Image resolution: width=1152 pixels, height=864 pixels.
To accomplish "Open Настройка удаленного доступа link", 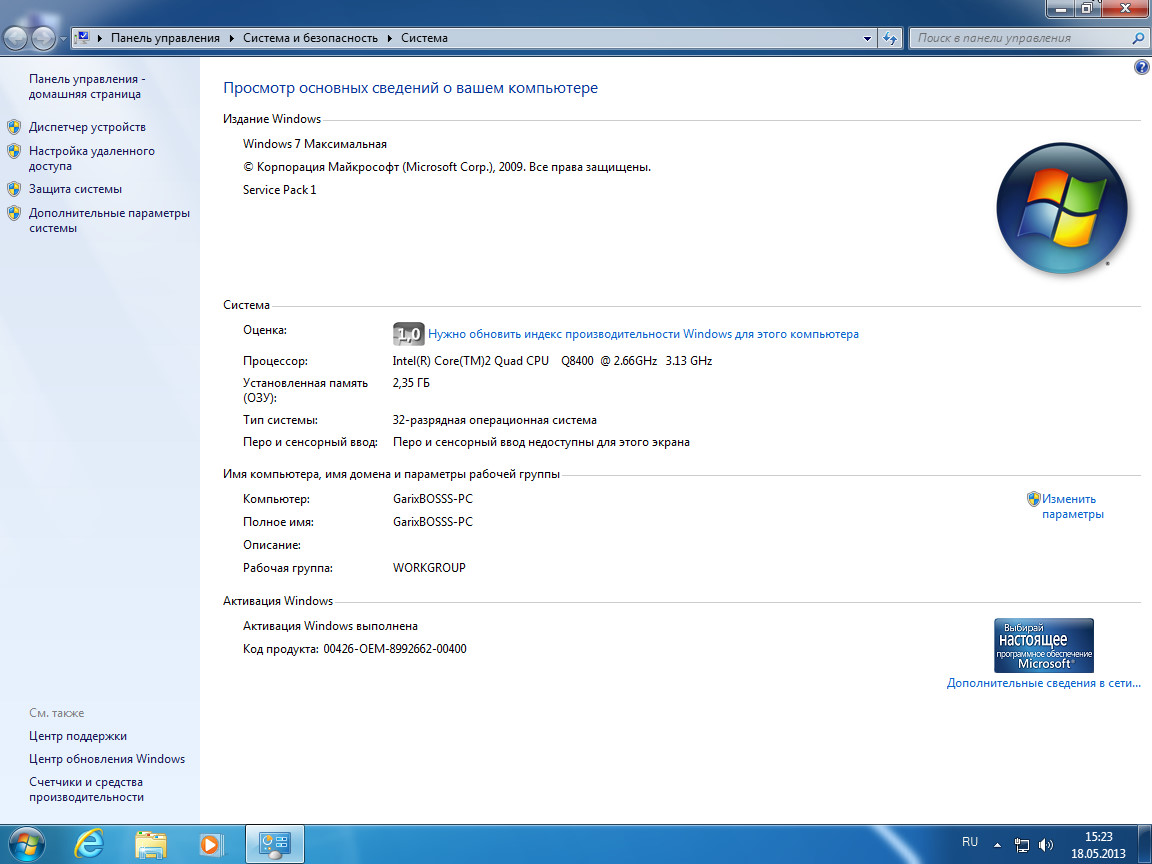I will pos(91,158).
